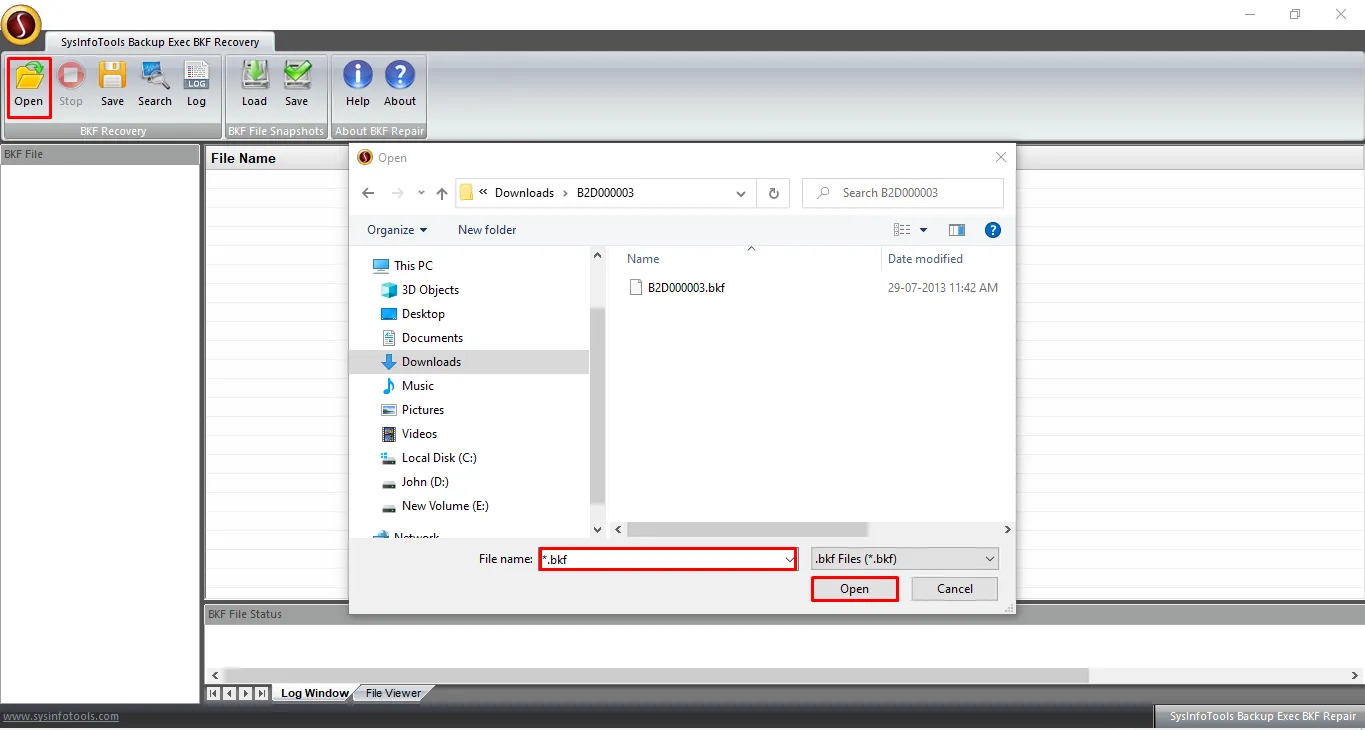Click the About icon in the toolbar
This screenshot has height=730, width=1365.
coord(400,85)
